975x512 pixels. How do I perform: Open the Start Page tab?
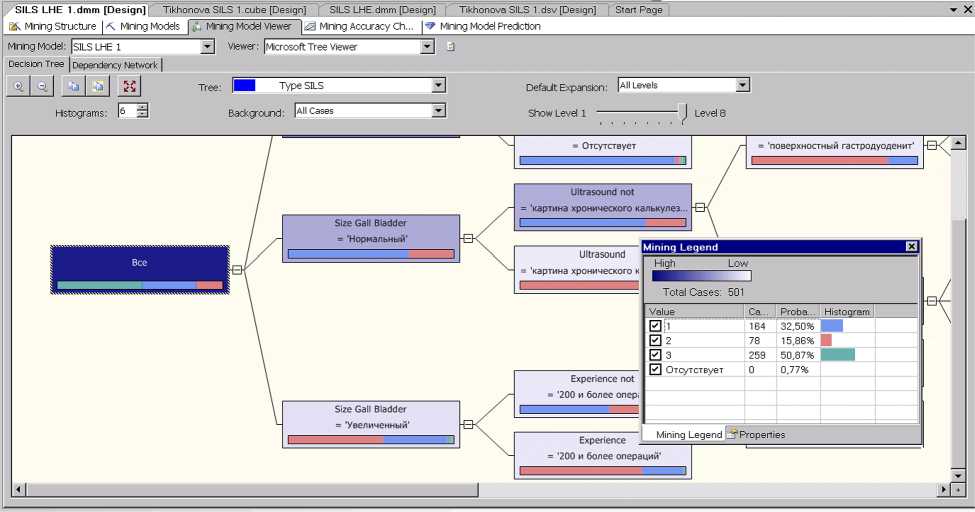coord(639,10)
